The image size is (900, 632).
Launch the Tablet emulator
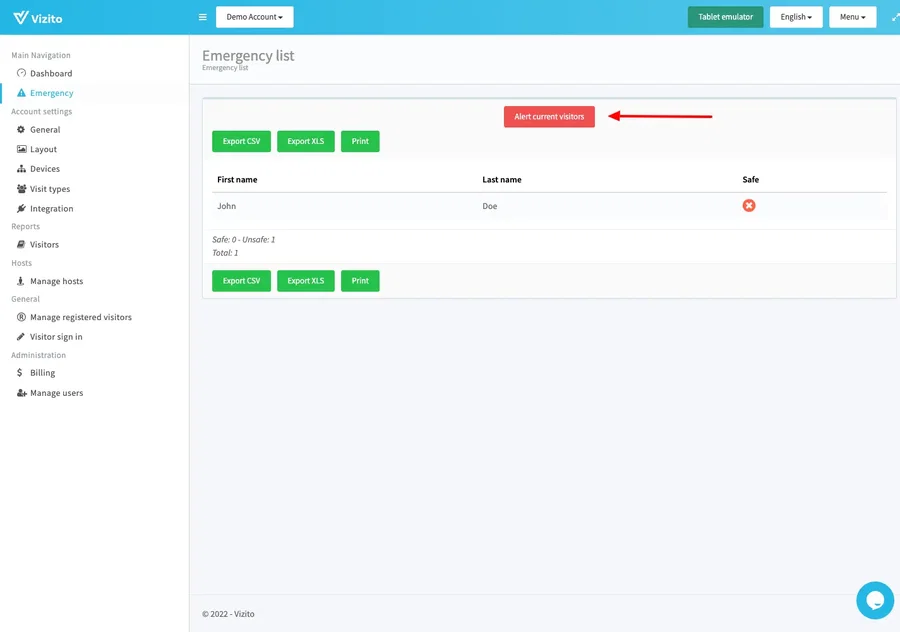click(725, 17)
